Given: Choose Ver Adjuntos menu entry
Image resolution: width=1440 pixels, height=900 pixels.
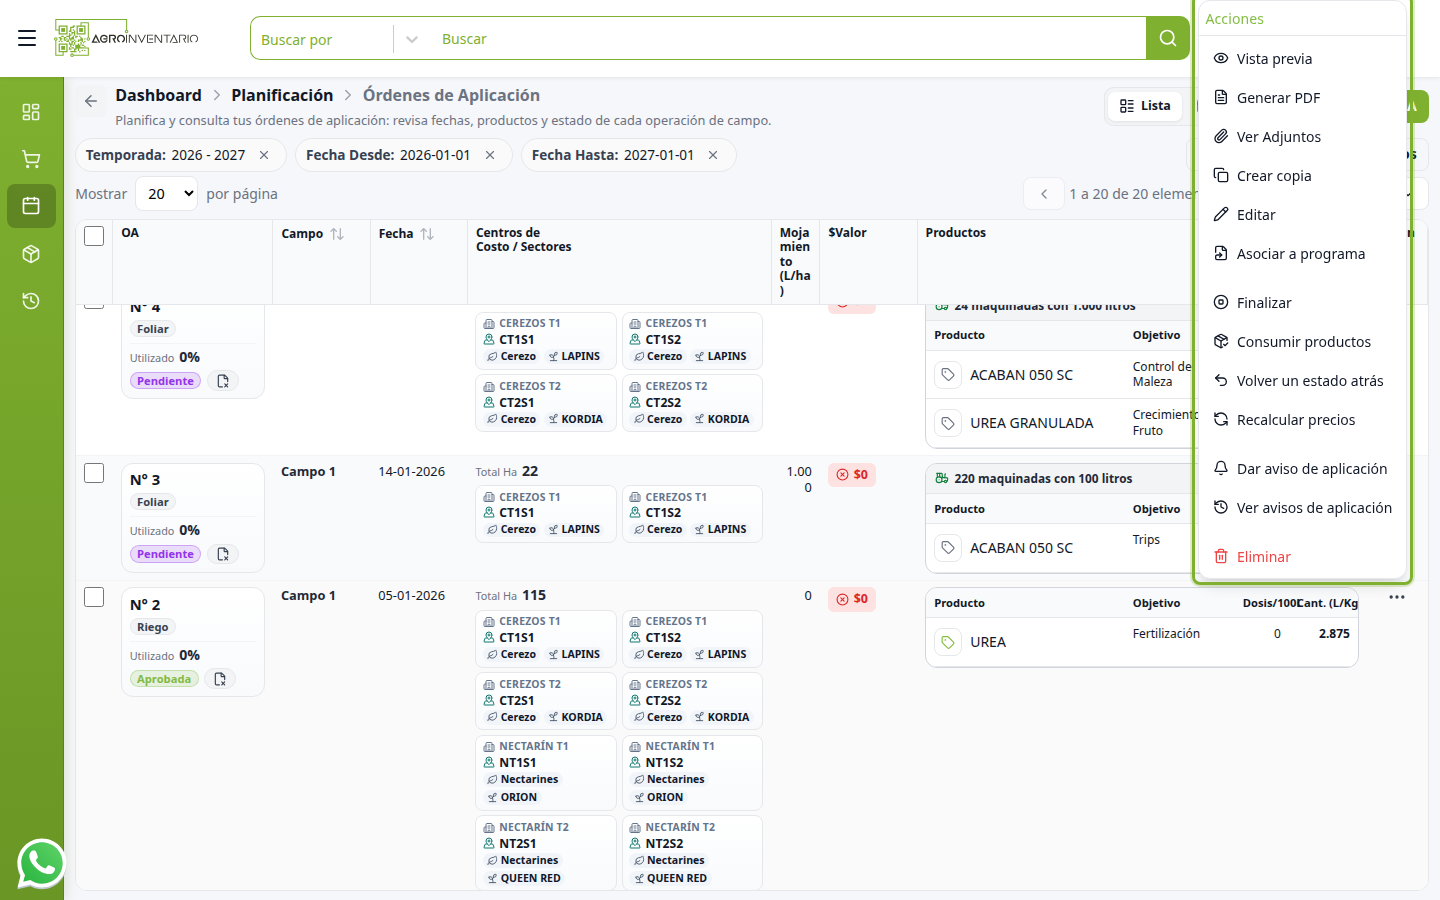Looking at the screenshot, I should coord(1302,137).
